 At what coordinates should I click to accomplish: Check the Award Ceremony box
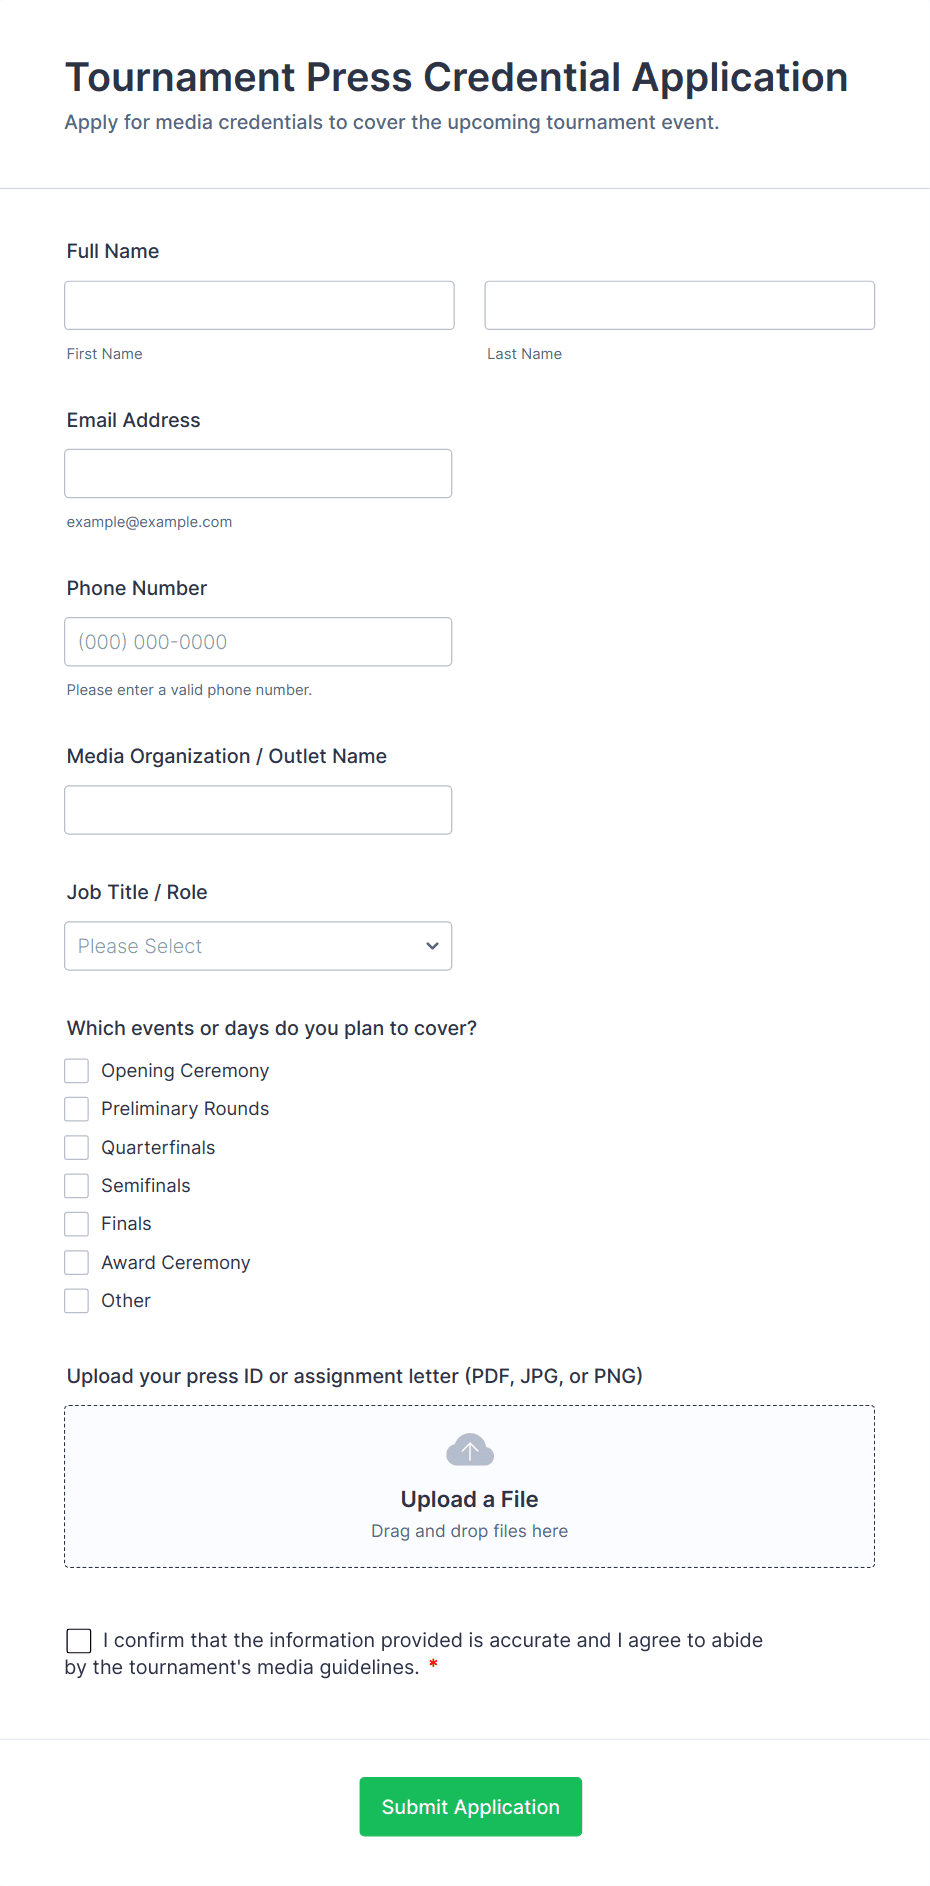point(77,1263)
